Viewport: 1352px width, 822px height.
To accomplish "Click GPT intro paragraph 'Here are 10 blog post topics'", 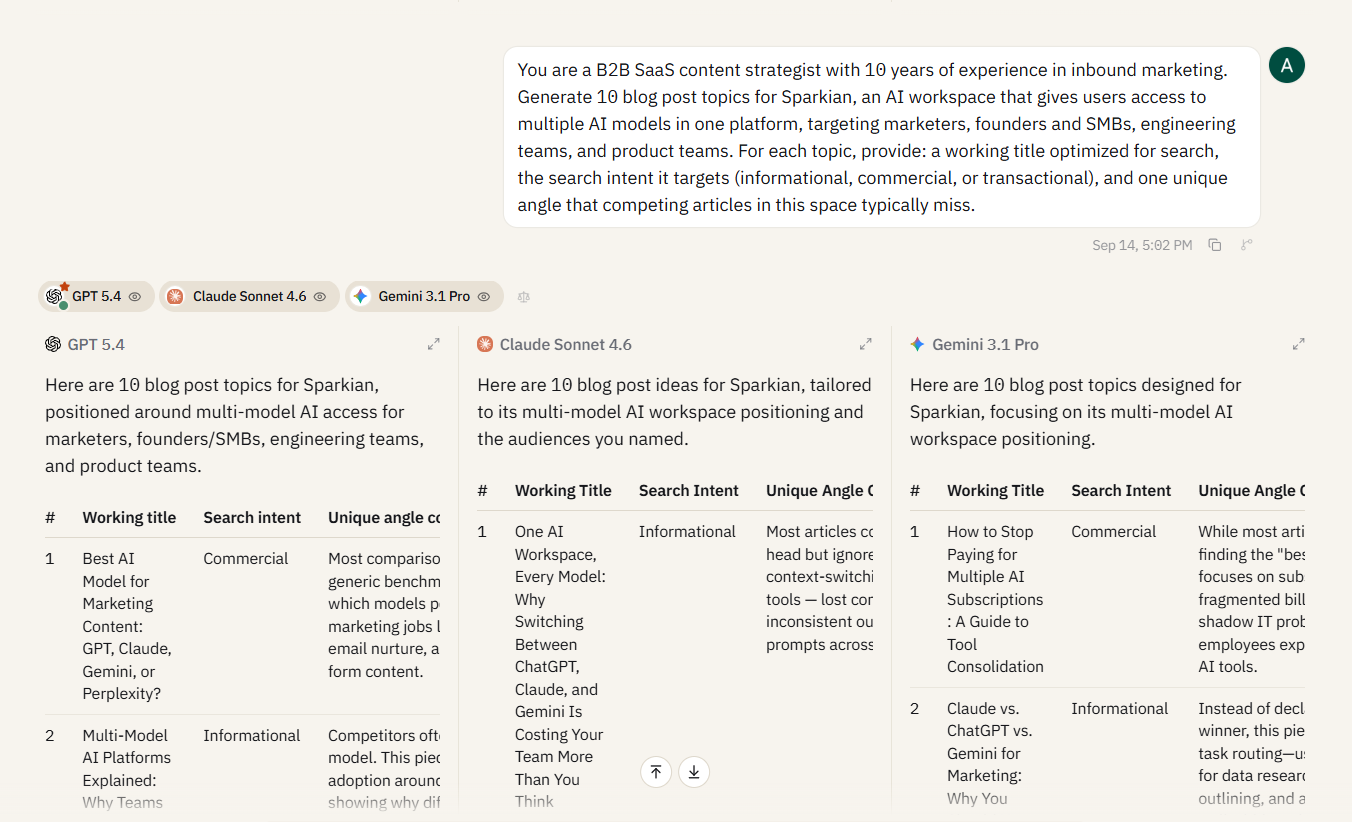I will pyautogui.click(x=235, y=425).
